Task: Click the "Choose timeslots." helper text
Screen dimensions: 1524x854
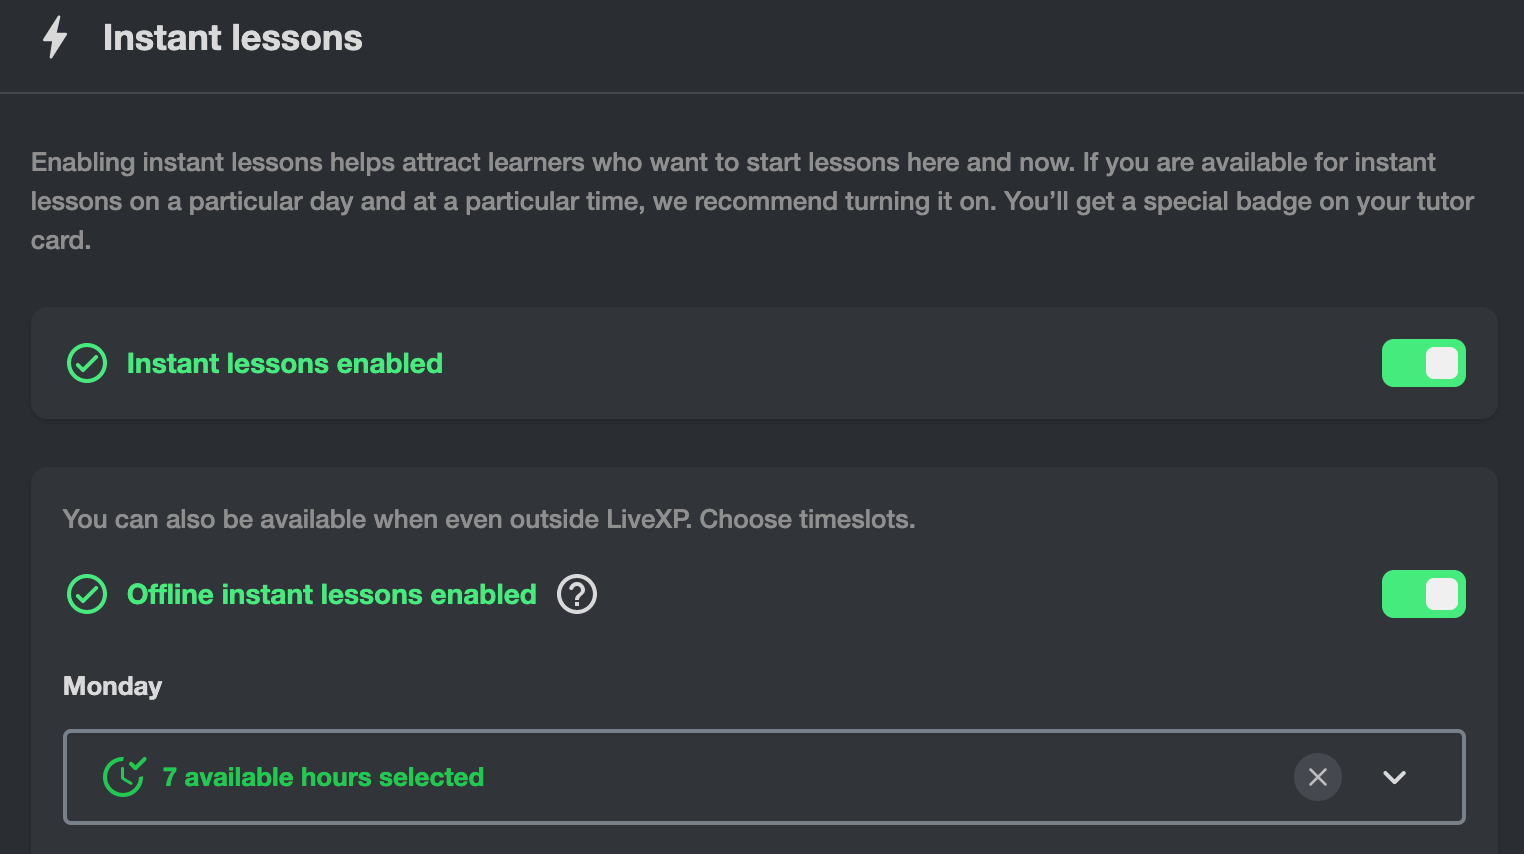Action: coord(807,519)
